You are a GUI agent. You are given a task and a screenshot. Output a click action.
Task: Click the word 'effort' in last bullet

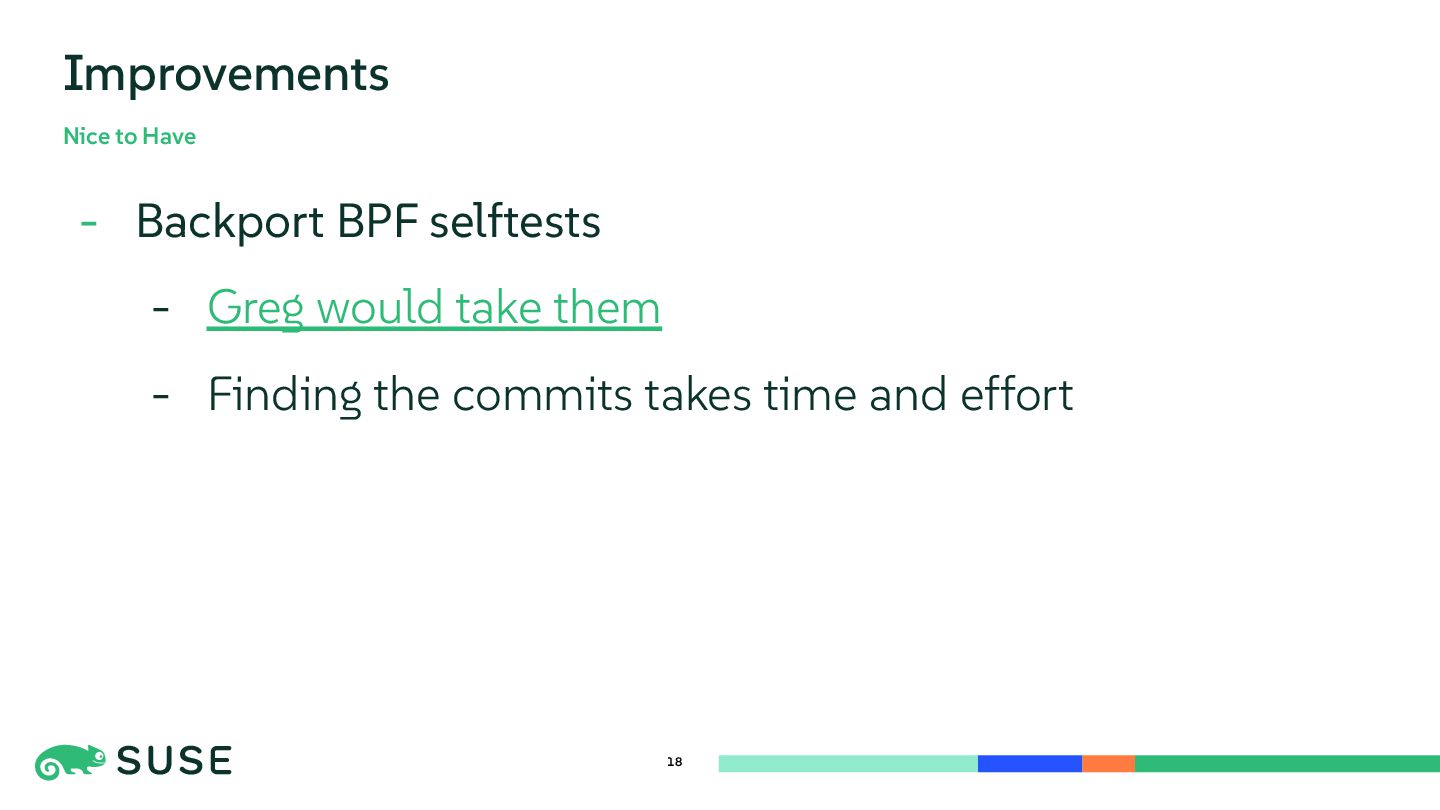click(1017, 394)
